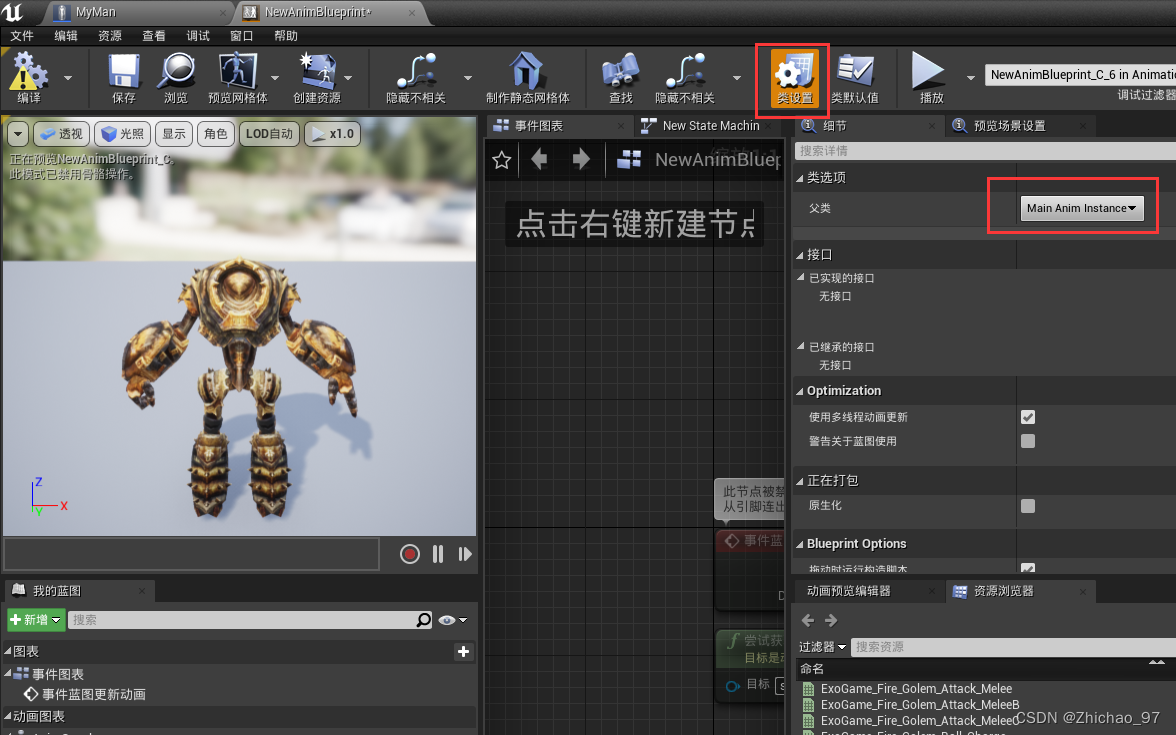Open the viewport options dropdown arrow
Image resolution: width=1176 pixels, height=735 pixels.
point(18,134)
